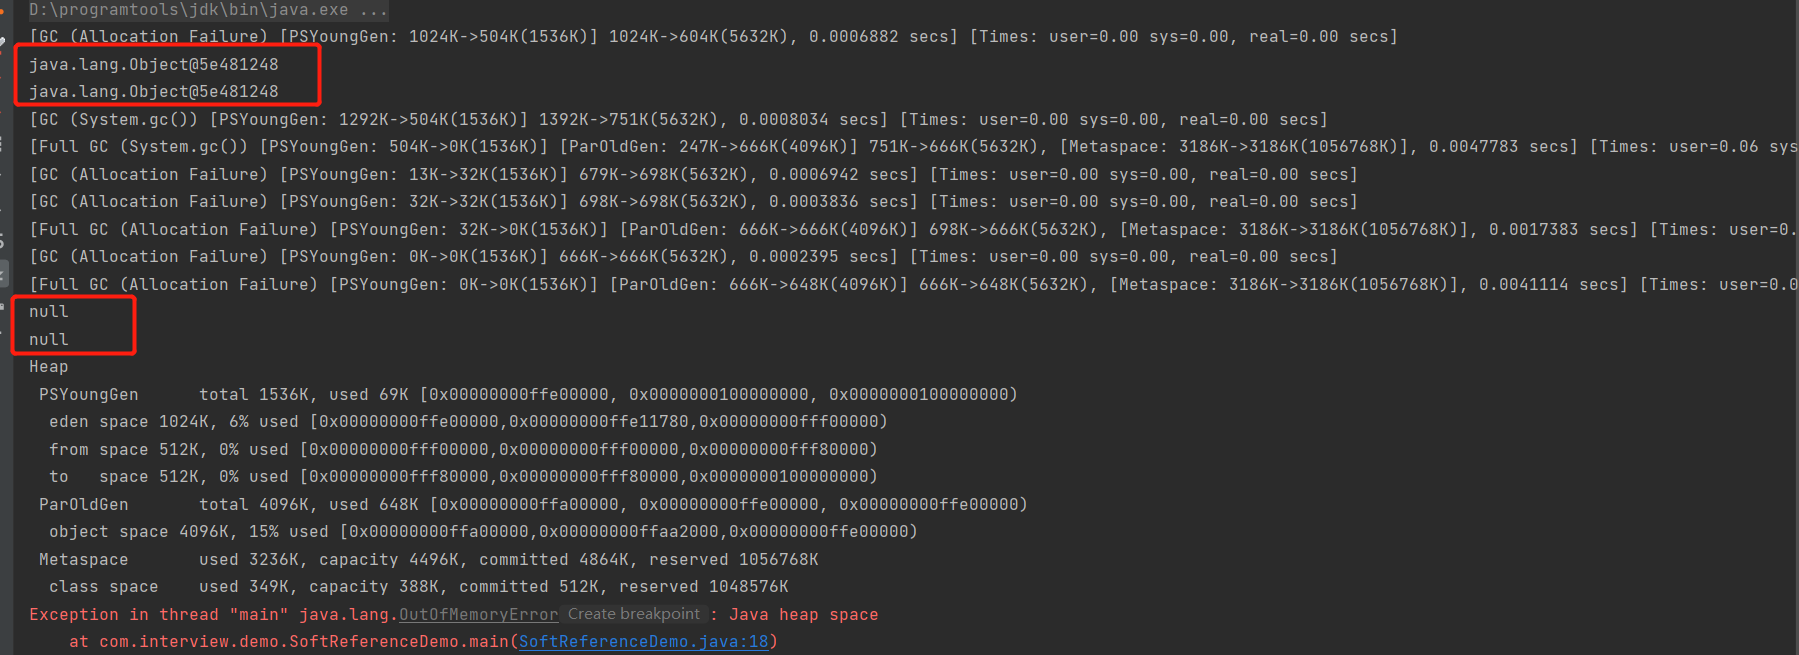Click the object space 4096K line

483,532
